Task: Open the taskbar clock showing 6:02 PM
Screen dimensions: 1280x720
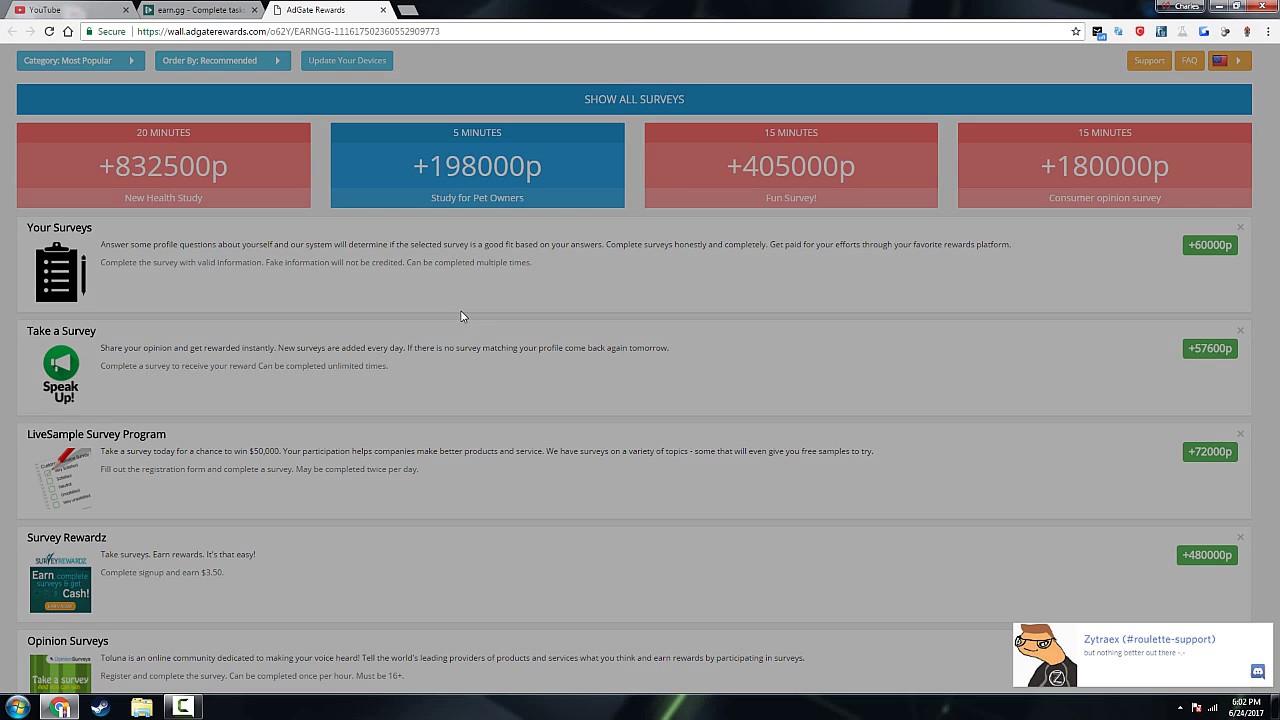Action: (1246, 708)
